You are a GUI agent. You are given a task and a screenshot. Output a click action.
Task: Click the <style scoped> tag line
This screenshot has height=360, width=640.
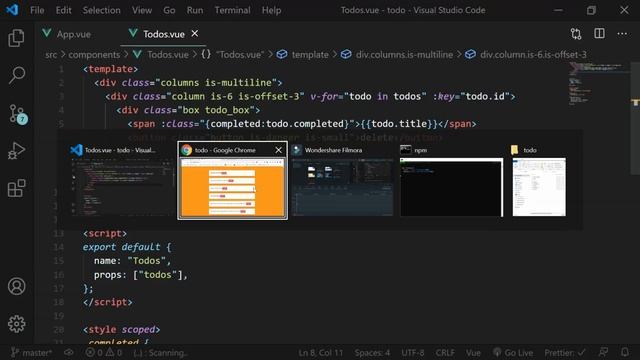pyautogui.click(x=122, y=329)
